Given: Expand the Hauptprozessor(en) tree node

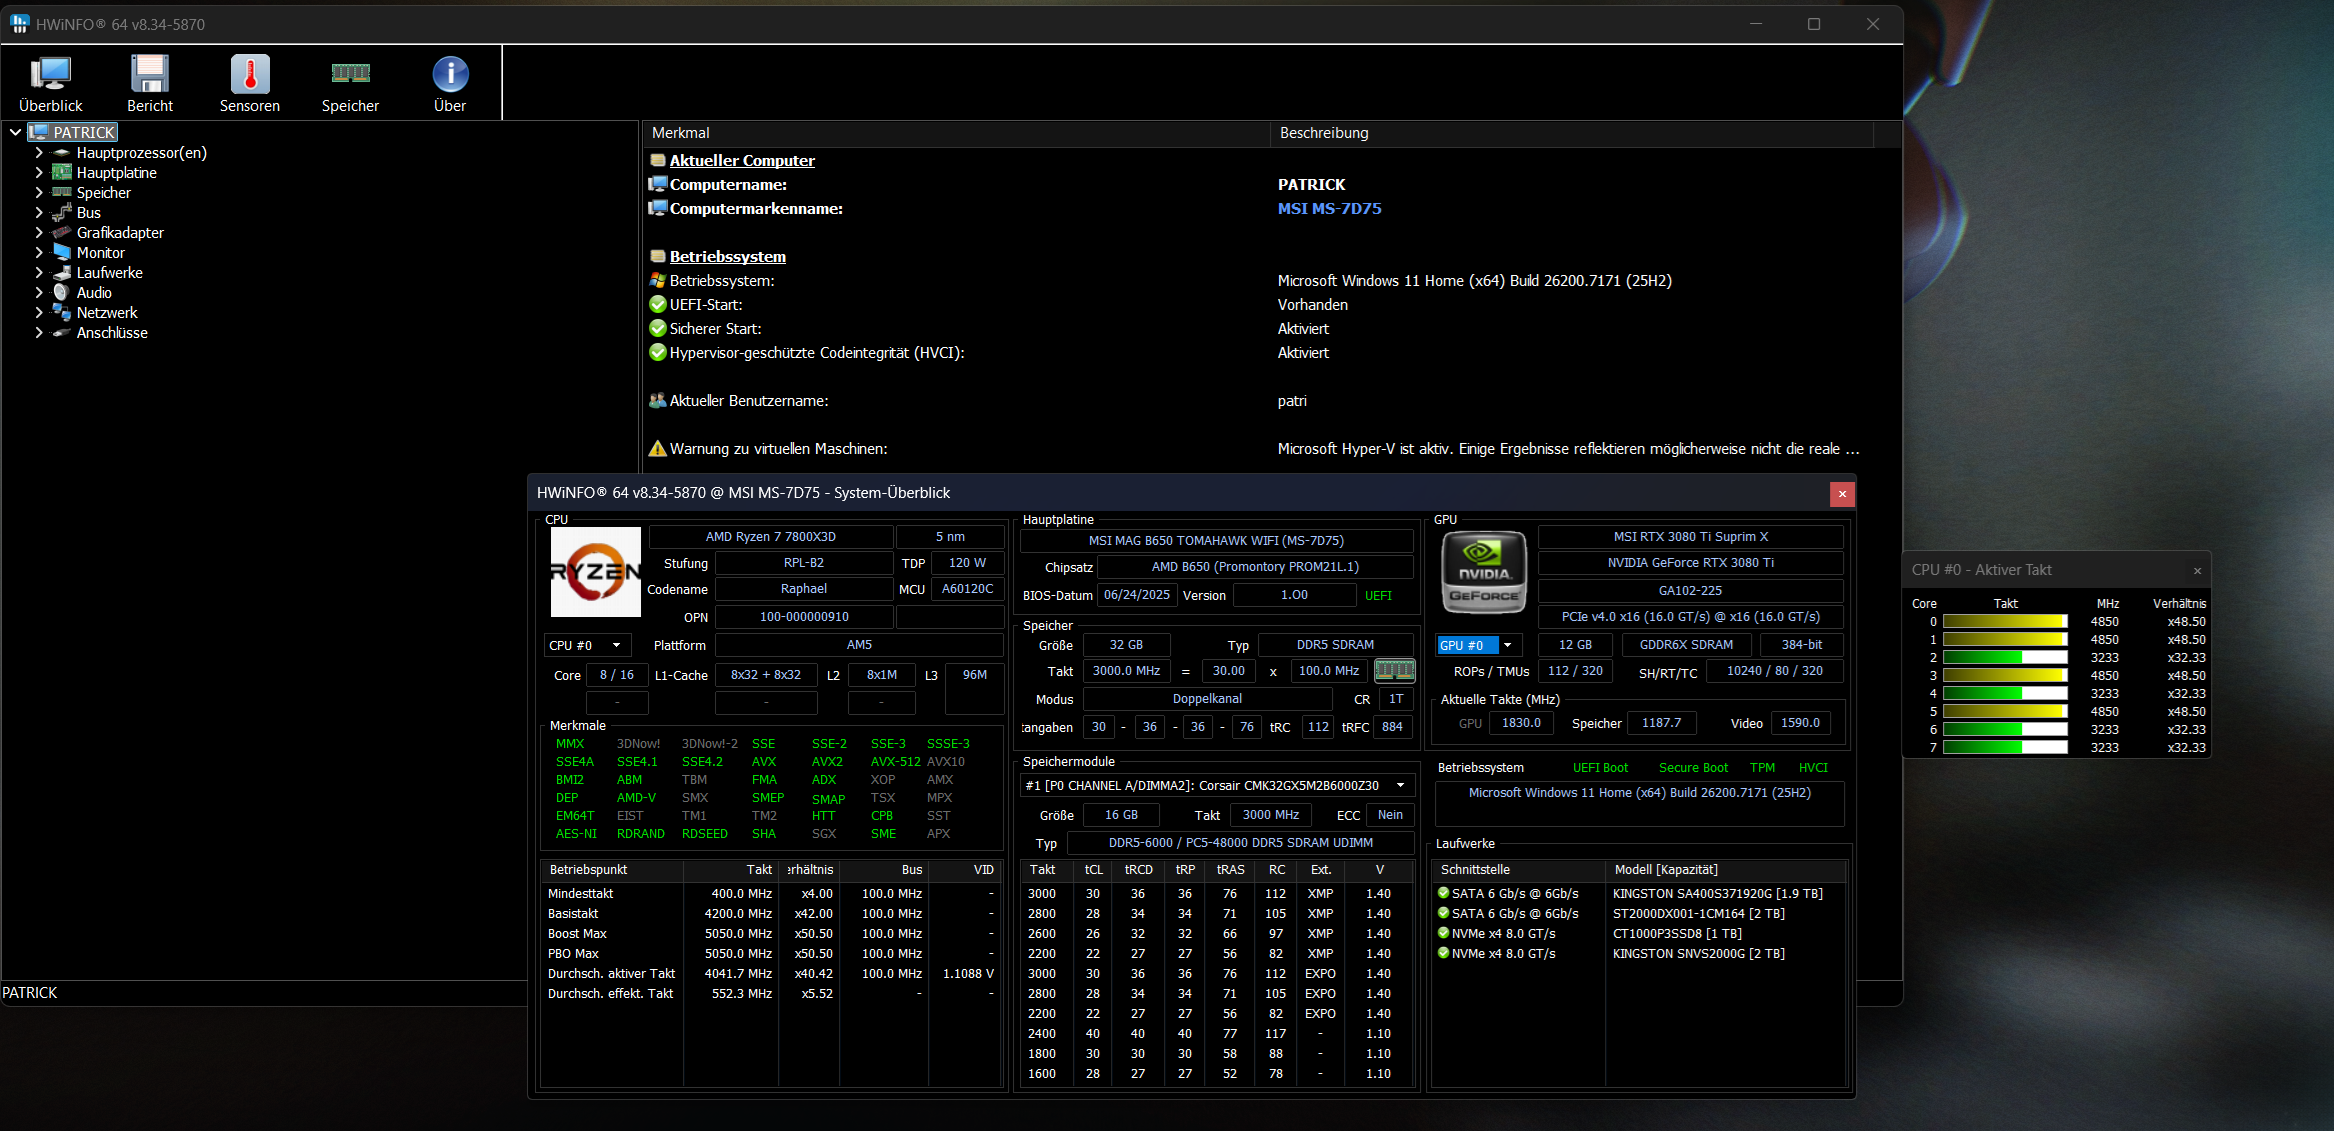Looking at the screenshot, I should [x=39, y=153].
